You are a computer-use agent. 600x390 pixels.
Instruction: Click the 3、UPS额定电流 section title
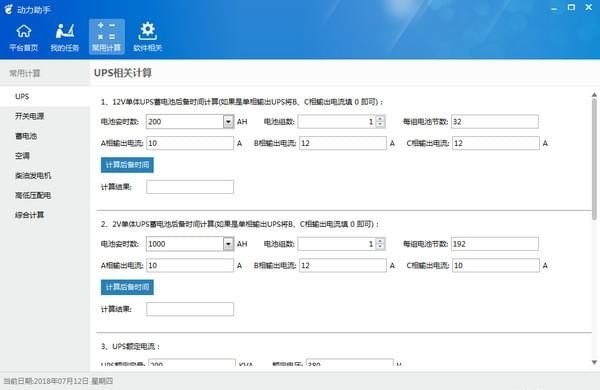(130, 346)
